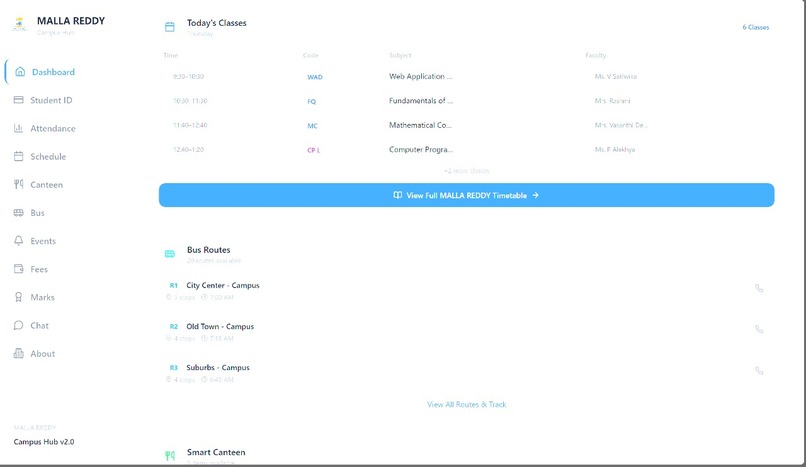
Task: Click the Chat speech bubble icon
Action: (x=19, y=325)
